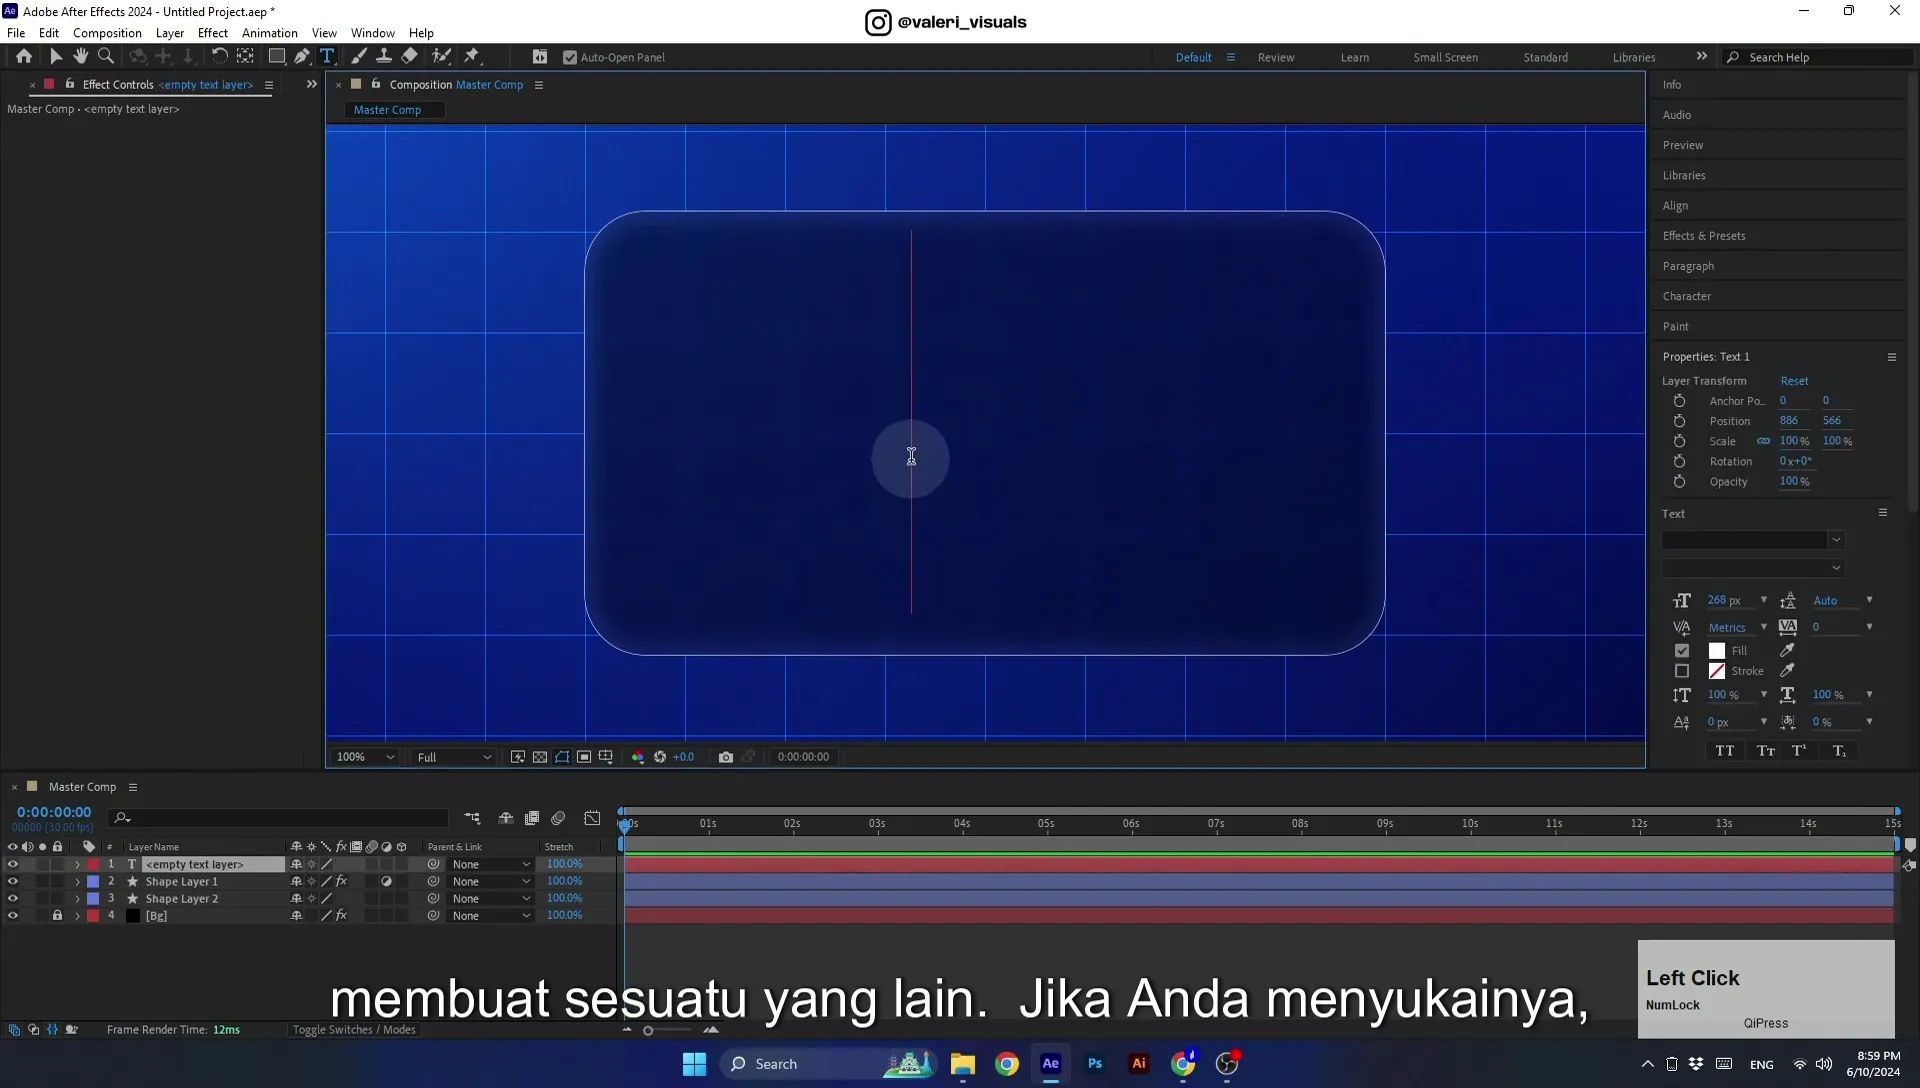Click the fill color eyedropper
The height and width of the screenshot is (1088, 1920).
1787,650
